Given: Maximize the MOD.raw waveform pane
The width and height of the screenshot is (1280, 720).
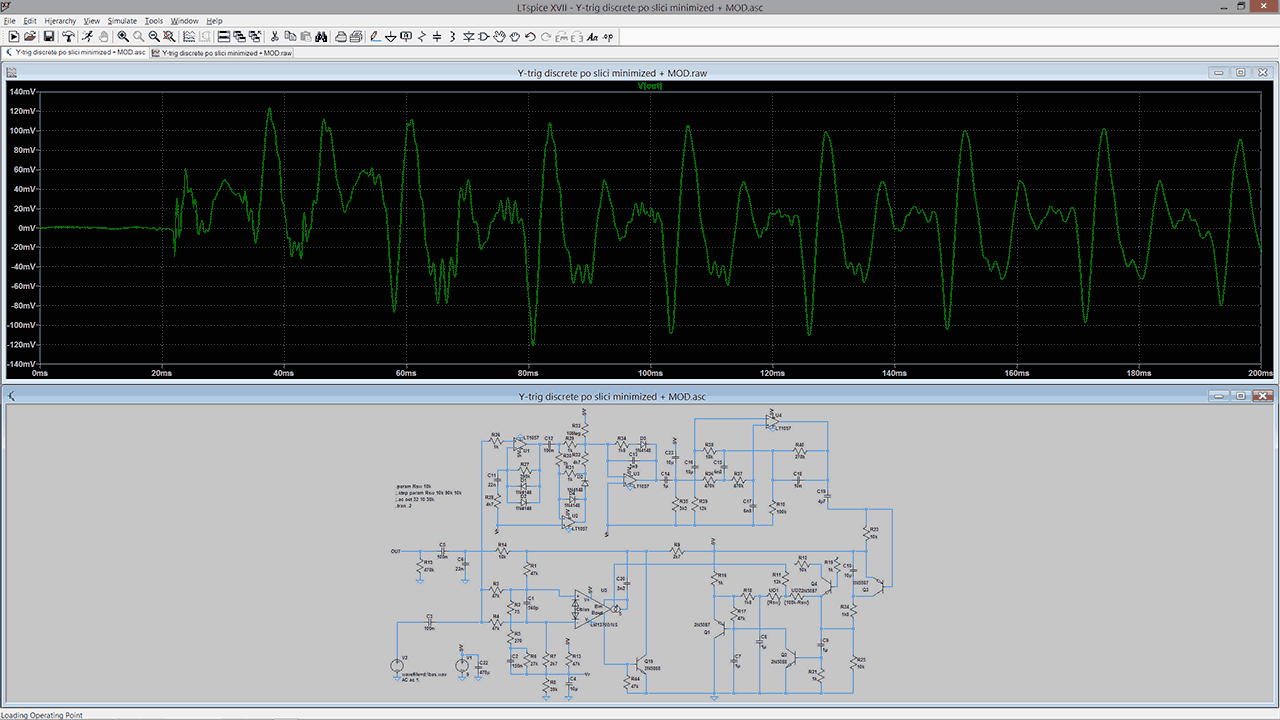Looking at the screenshot, I should (x=1240, y=73).
